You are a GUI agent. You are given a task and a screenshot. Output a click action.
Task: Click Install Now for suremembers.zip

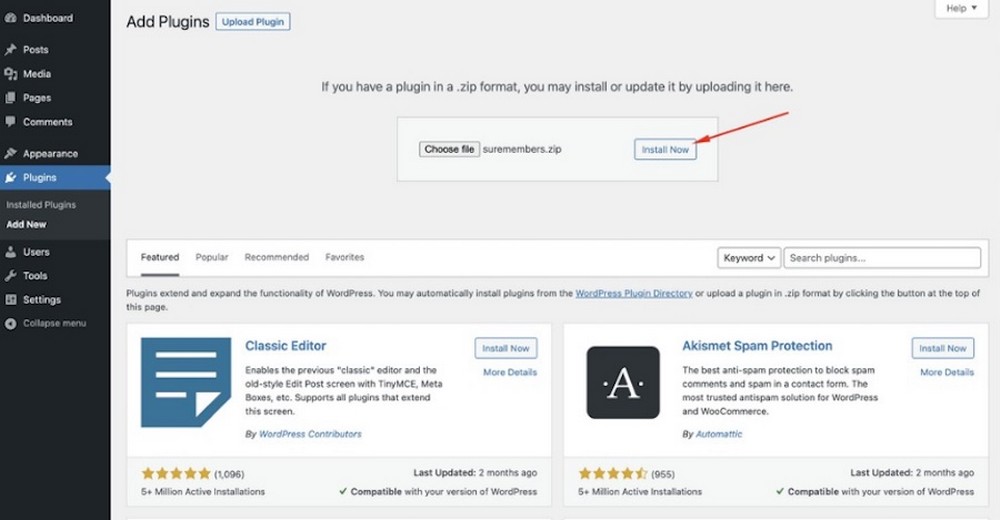(x=665, y=149)
